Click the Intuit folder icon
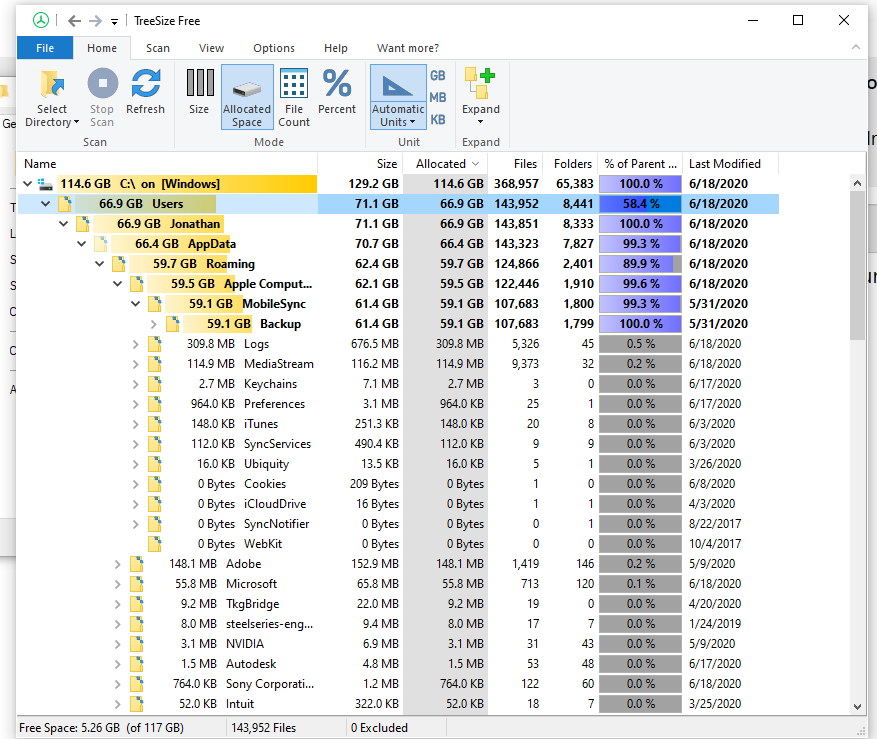 tap(137, 703)
